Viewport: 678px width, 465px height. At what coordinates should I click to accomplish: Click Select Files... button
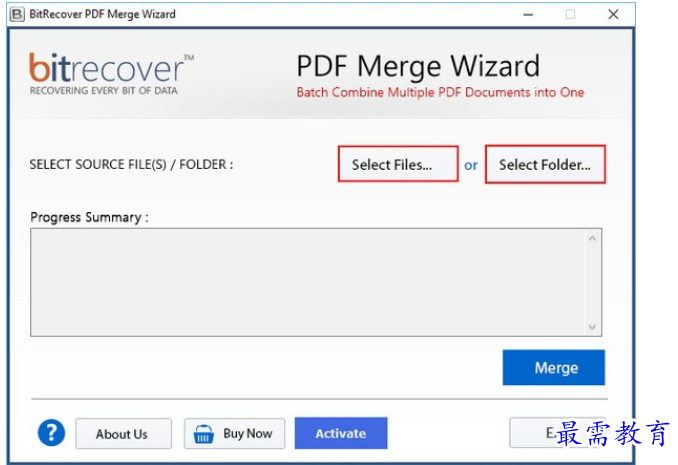(398, 164)
